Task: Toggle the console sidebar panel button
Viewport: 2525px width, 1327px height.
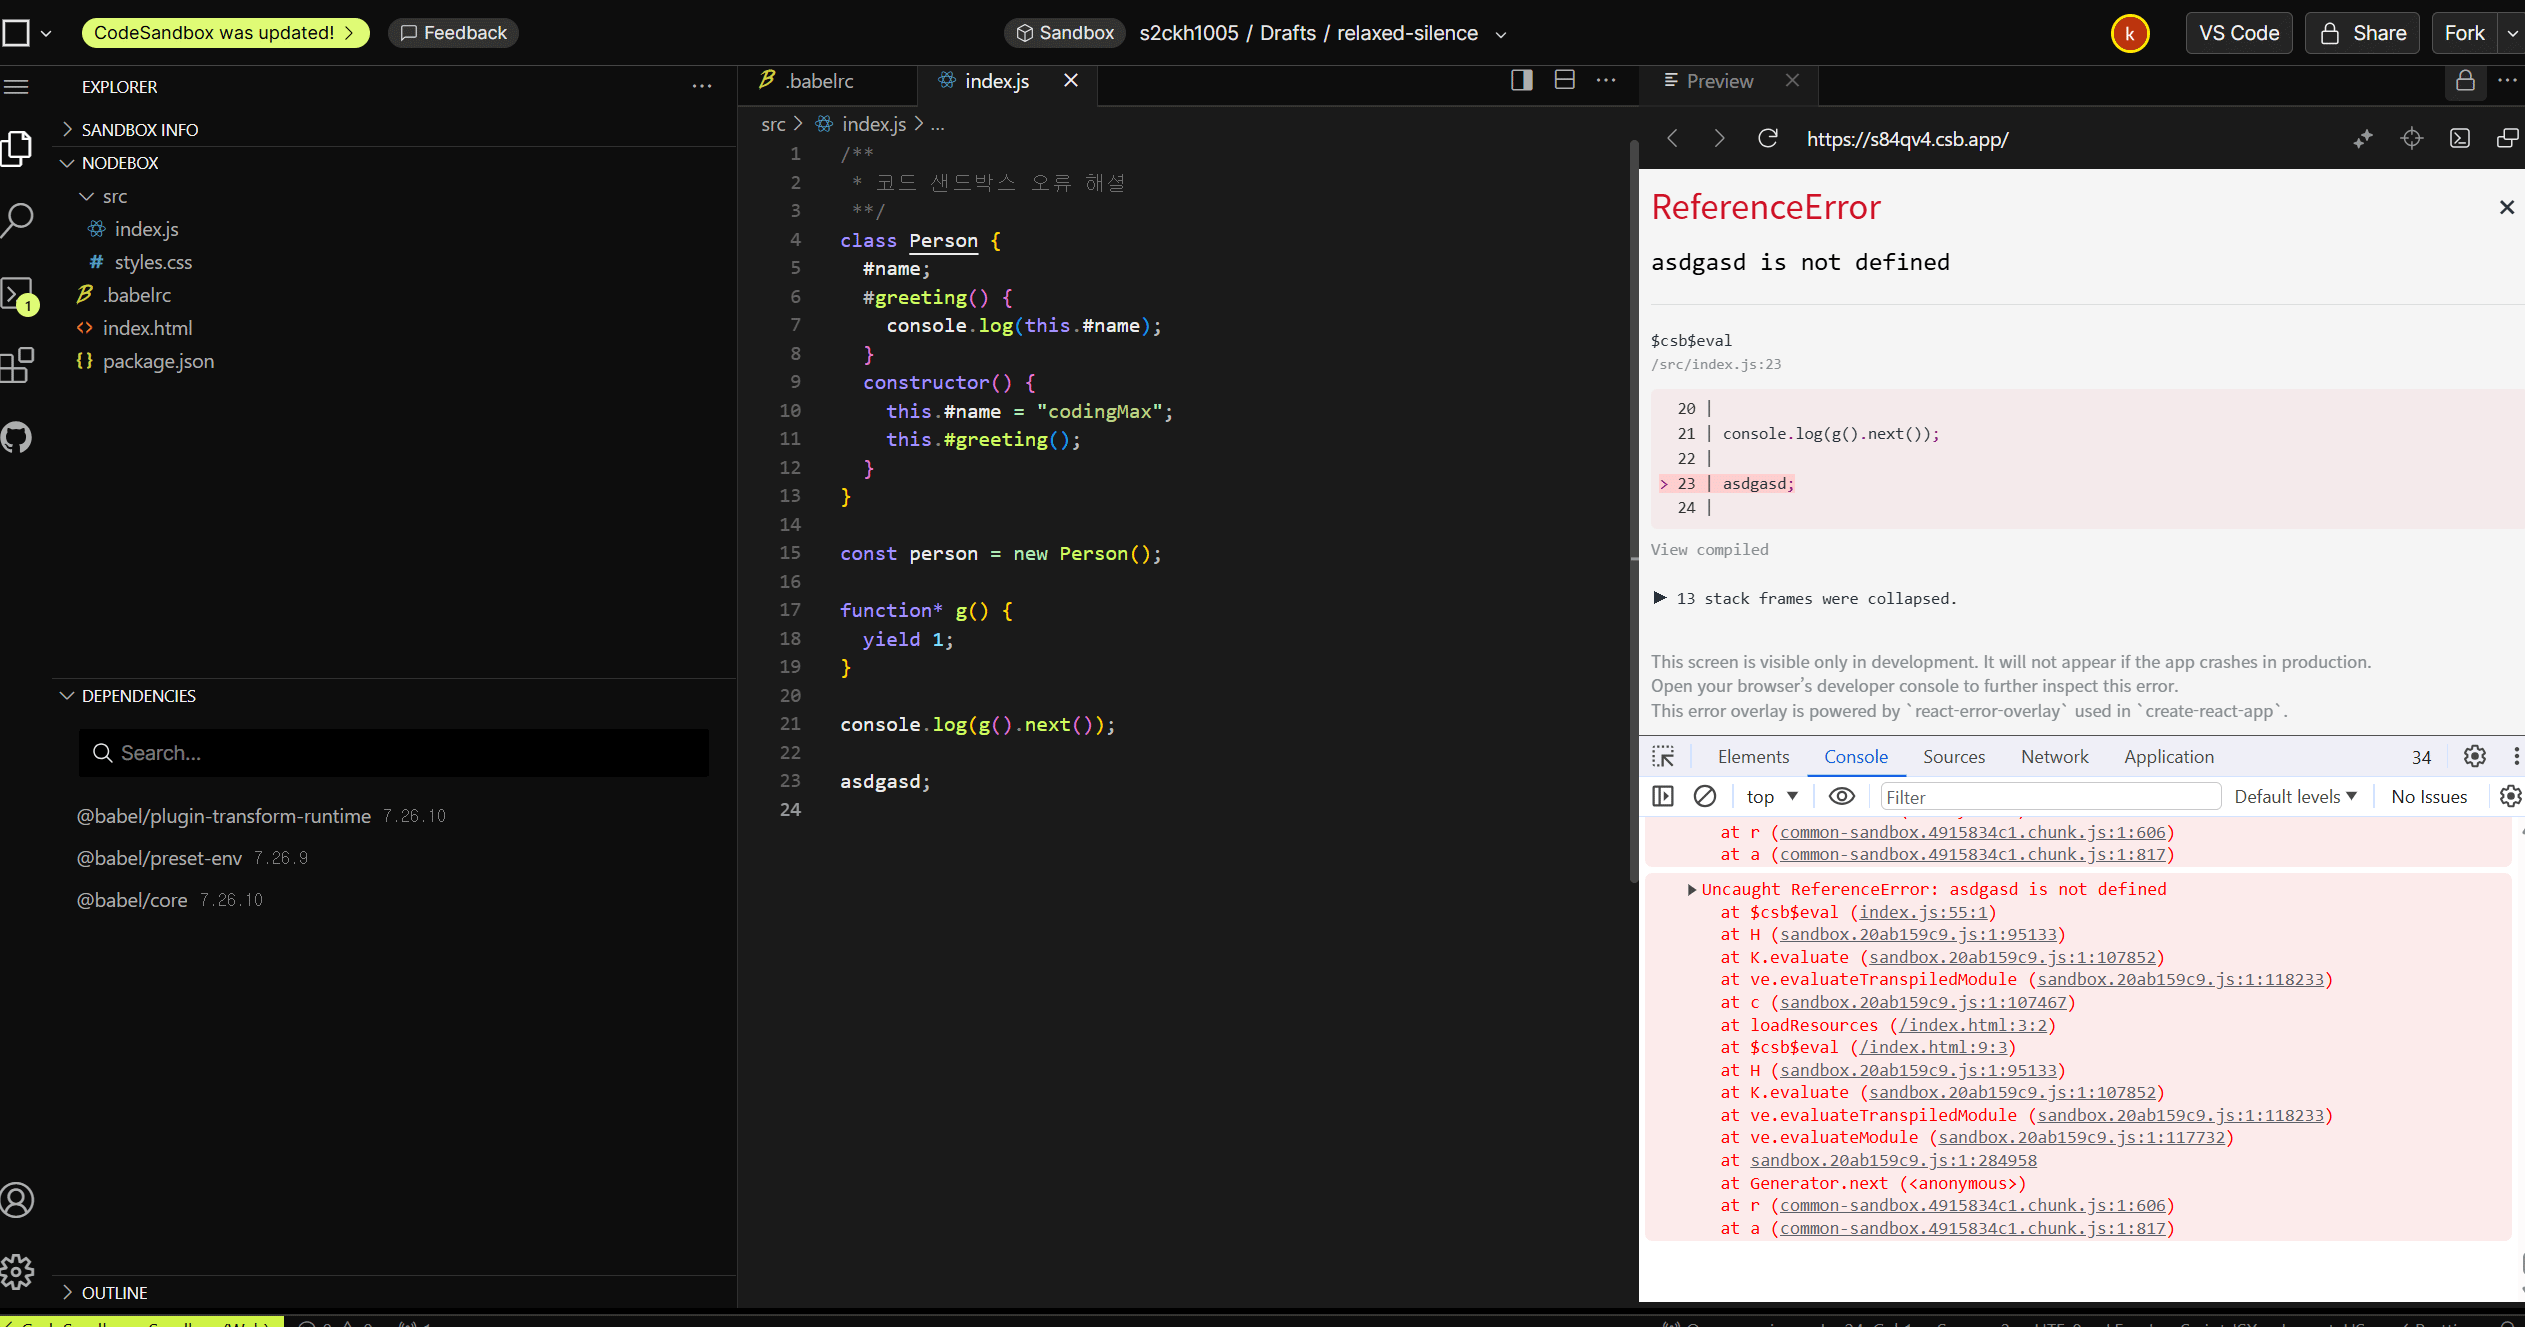Action: (x=1663, y=796)
